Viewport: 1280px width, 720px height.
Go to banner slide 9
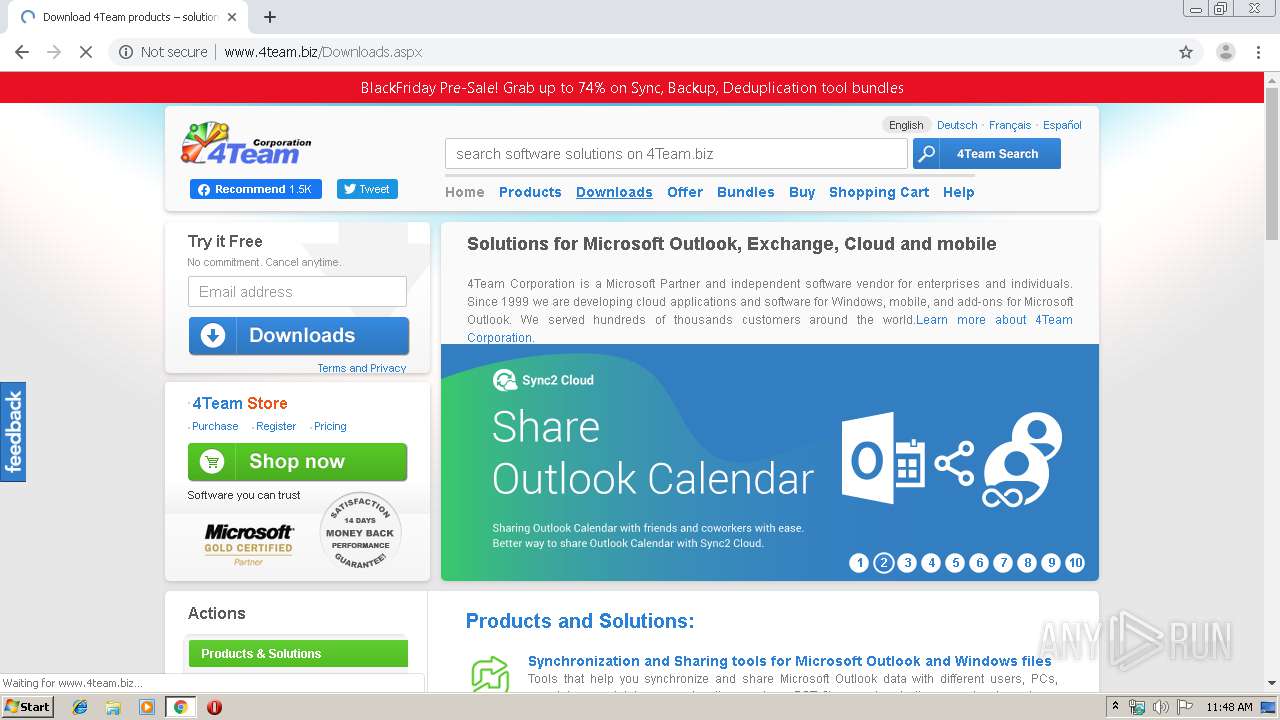(1051, 563)
